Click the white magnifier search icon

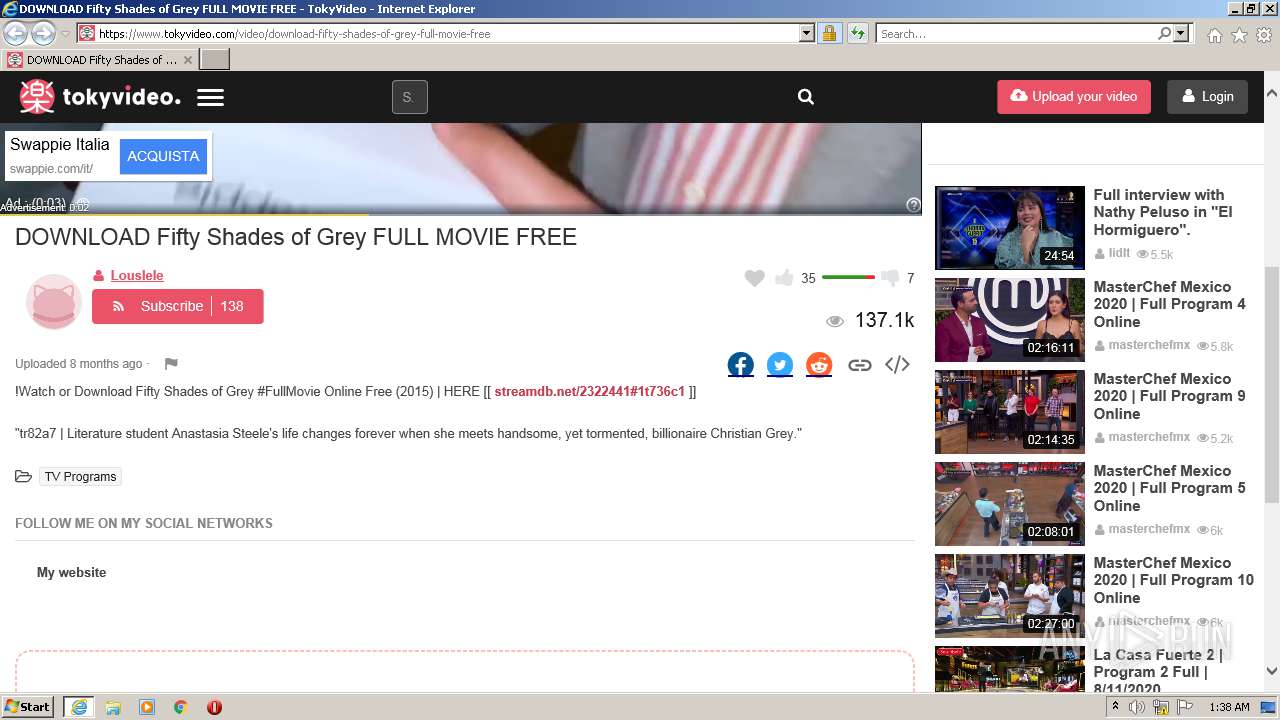click(806, 97)
